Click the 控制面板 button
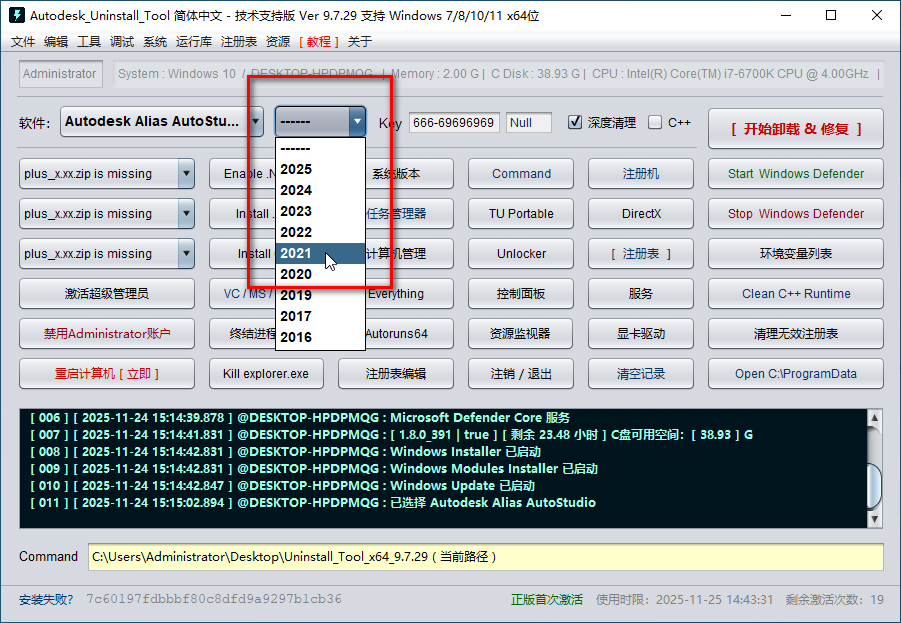This screenshot has height=623, width=901. (521, 294)
